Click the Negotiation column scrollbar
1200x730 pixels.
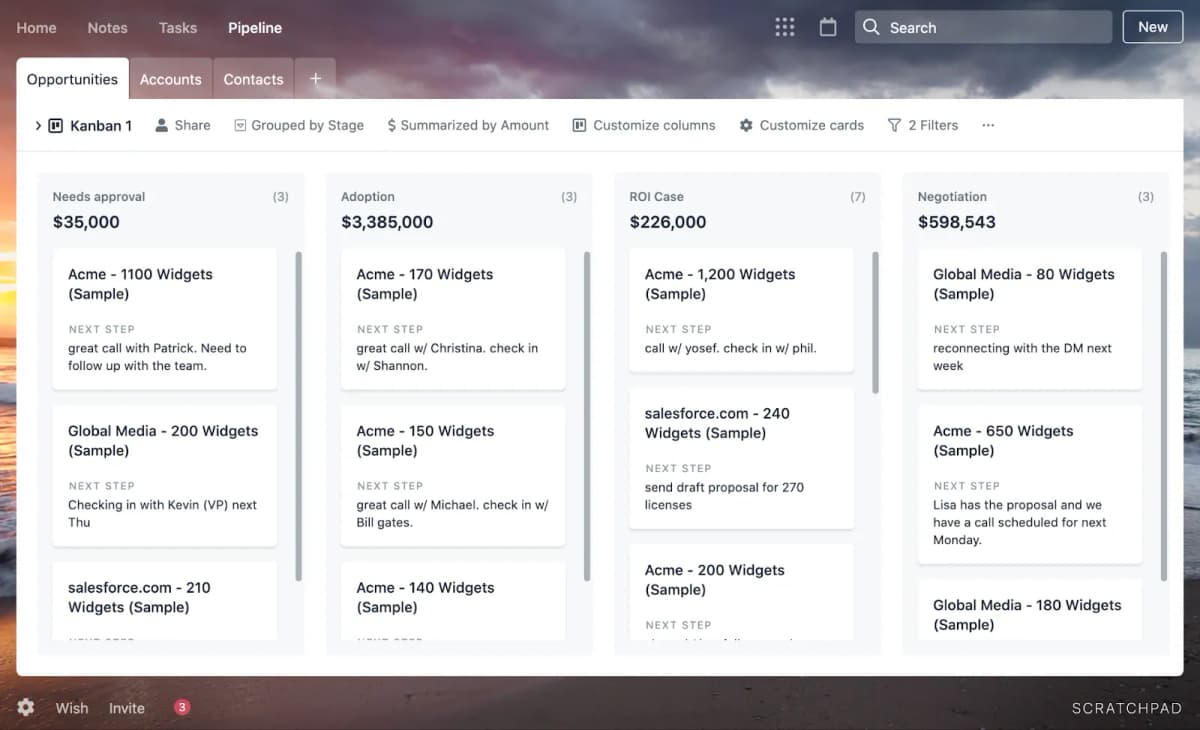point(1163,416)
